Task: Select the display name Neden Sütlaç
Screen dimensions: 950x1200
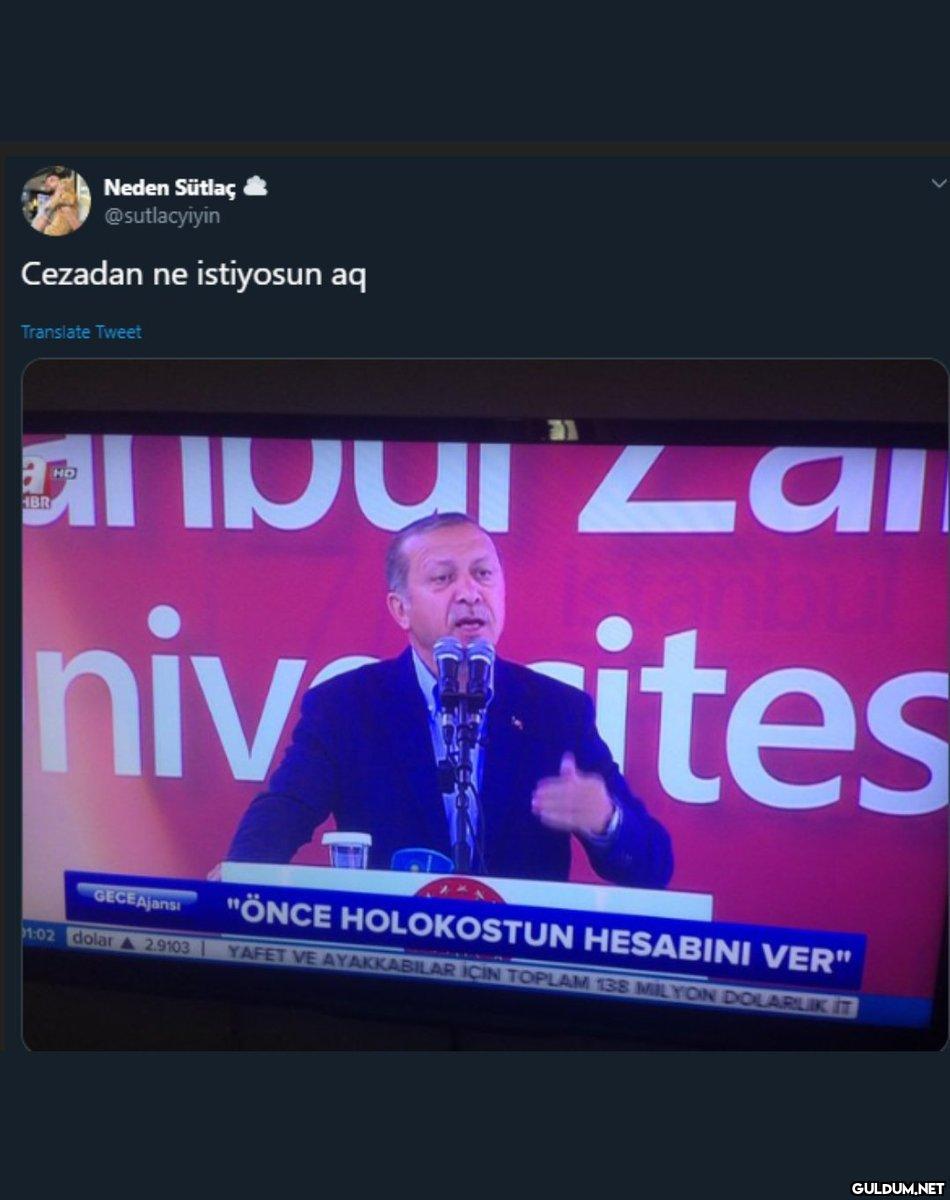Action: click(170, 187)
